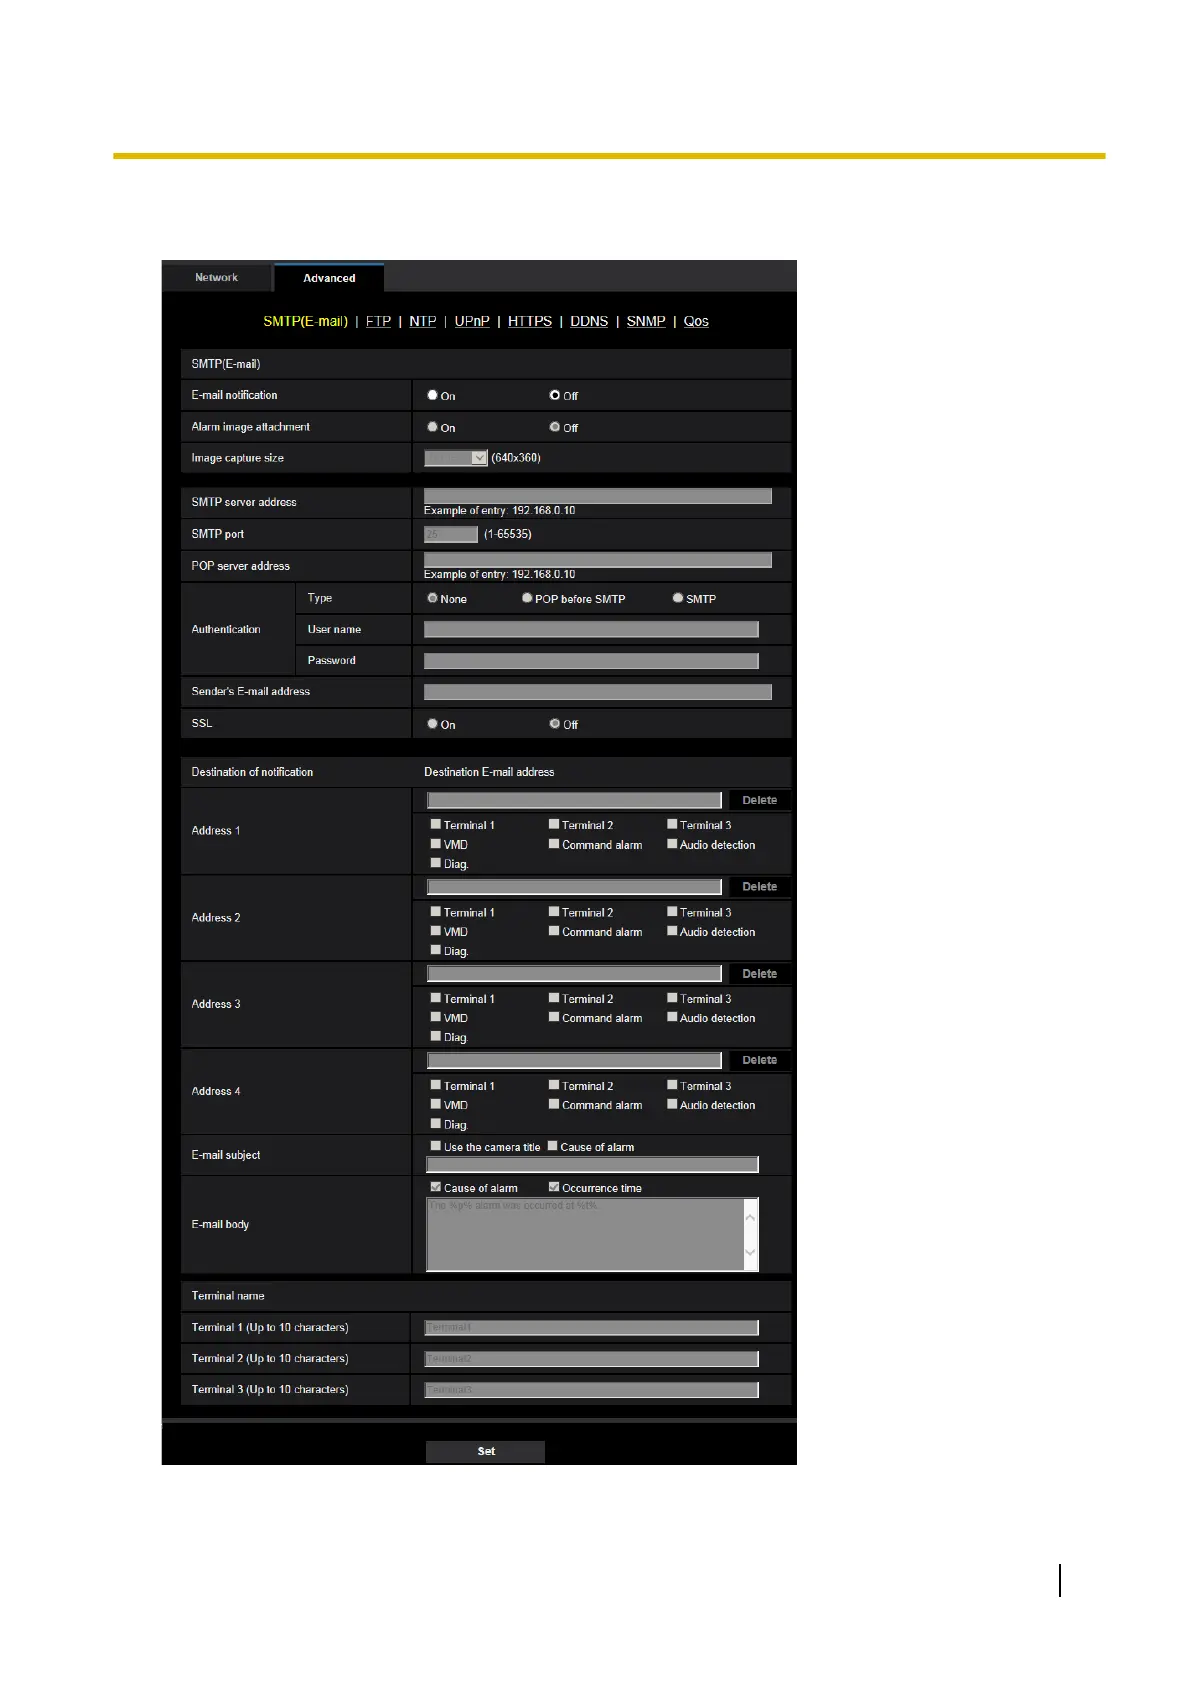Enable Use the camera title checkbox

(x=436, y=1146)
